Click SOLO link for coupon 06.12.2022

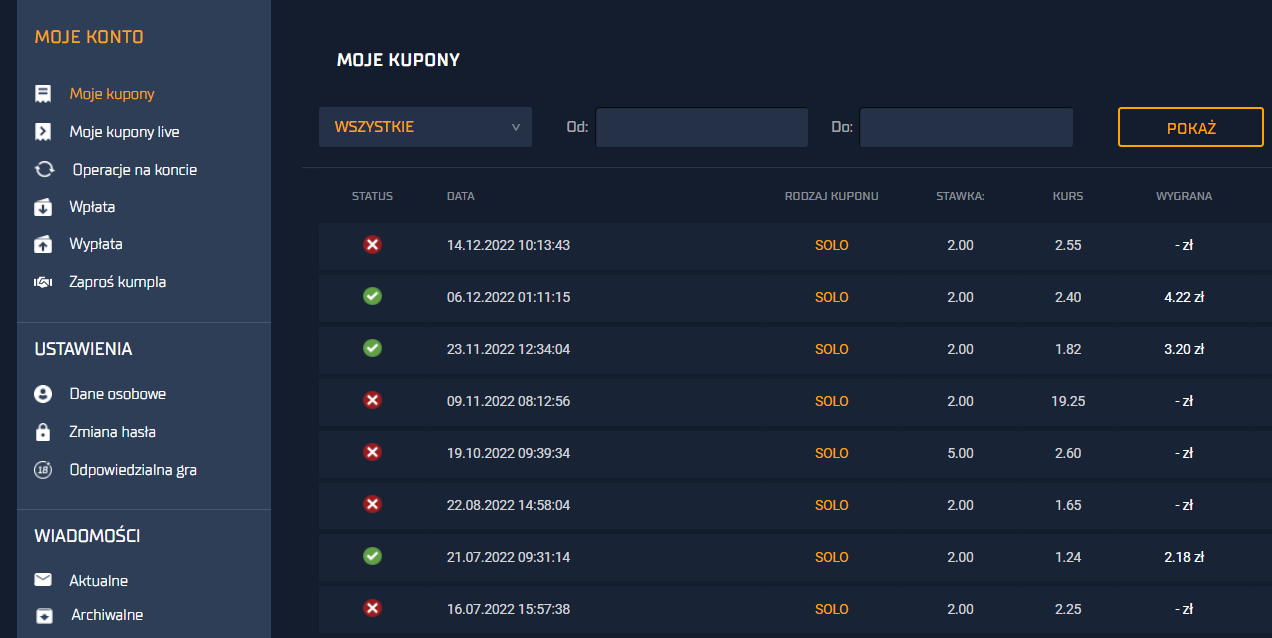pyautogui.click(x=831, y=297)
